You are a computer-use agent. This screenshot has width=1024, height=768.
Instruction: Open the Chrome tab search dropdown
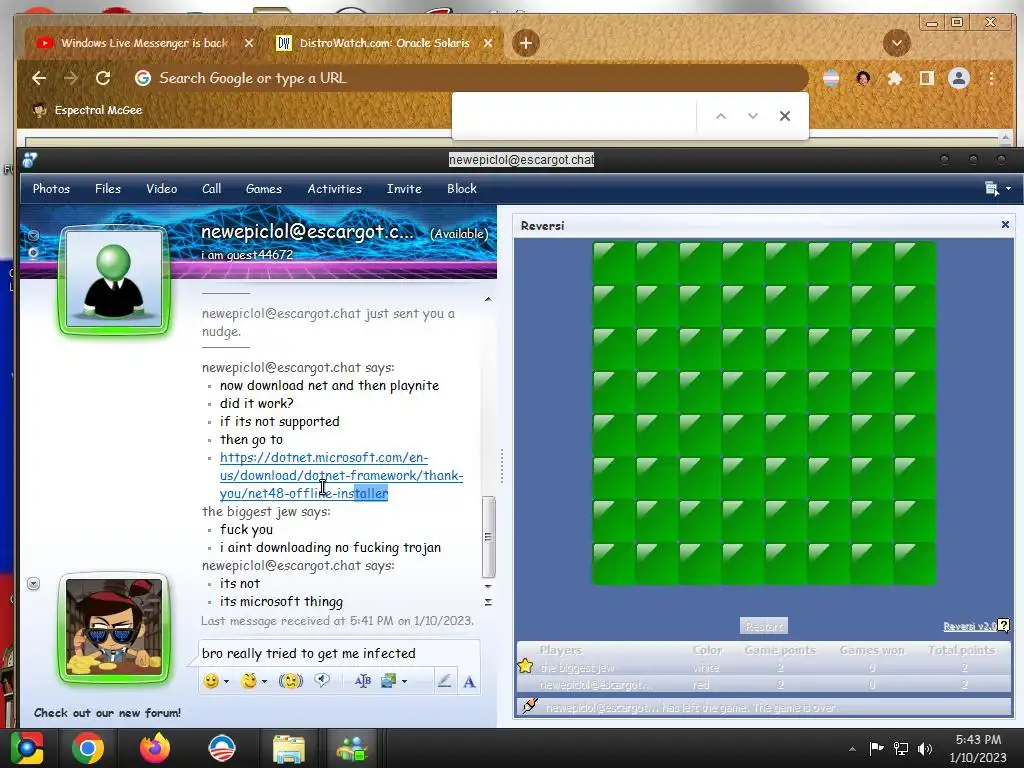tap(897, 43)
